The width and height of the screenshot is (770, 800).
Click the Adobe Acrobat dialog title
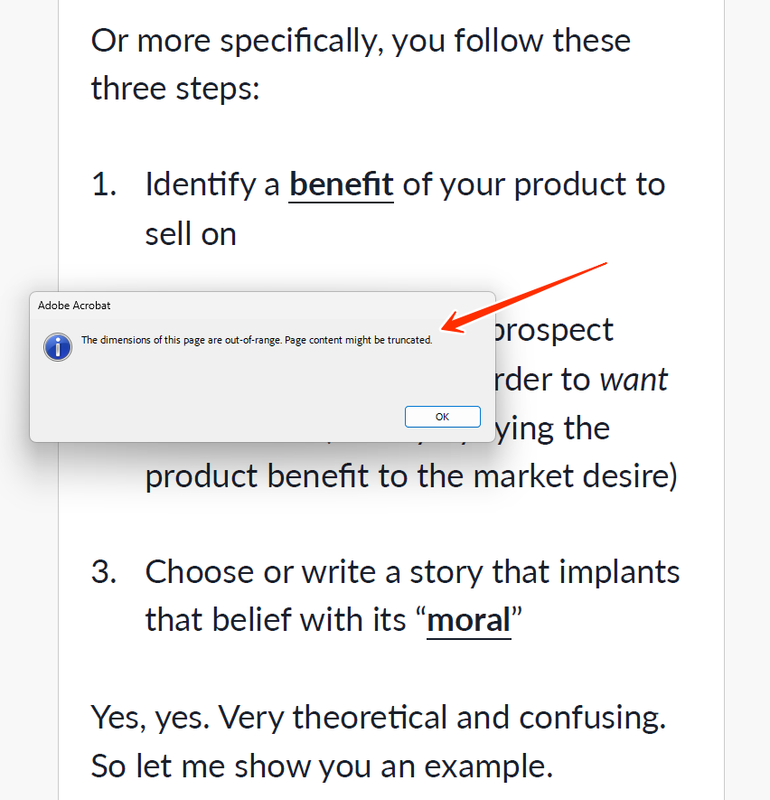tap(74, 306)
